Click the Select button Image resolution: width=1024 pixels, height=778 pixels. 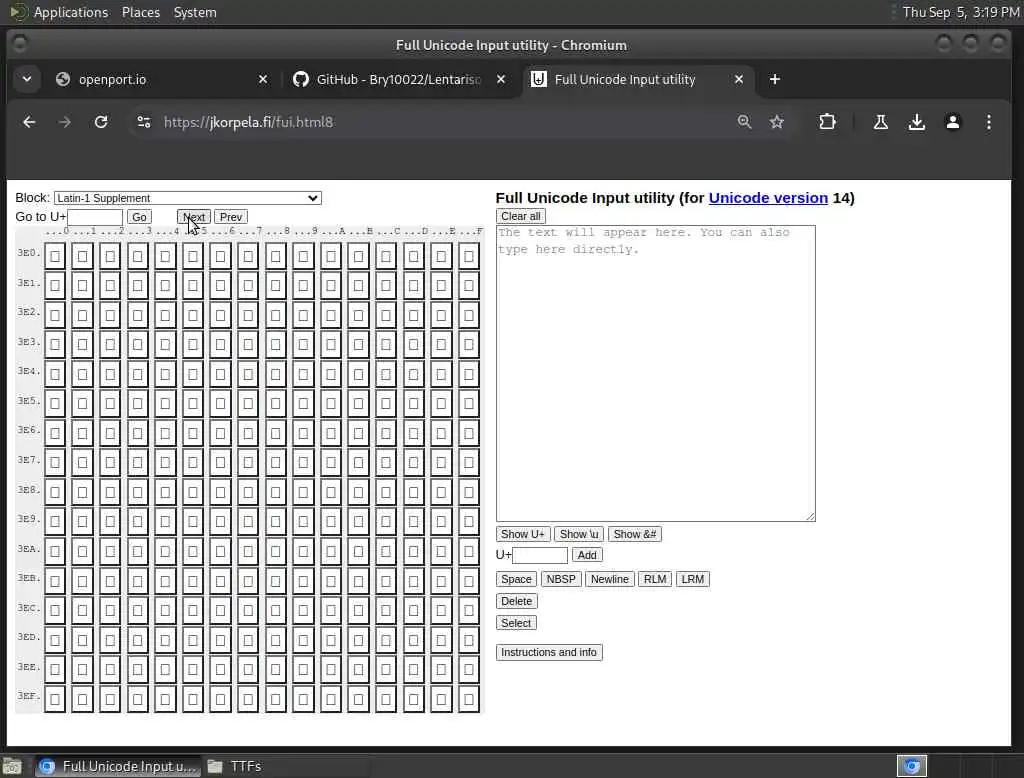516,623
